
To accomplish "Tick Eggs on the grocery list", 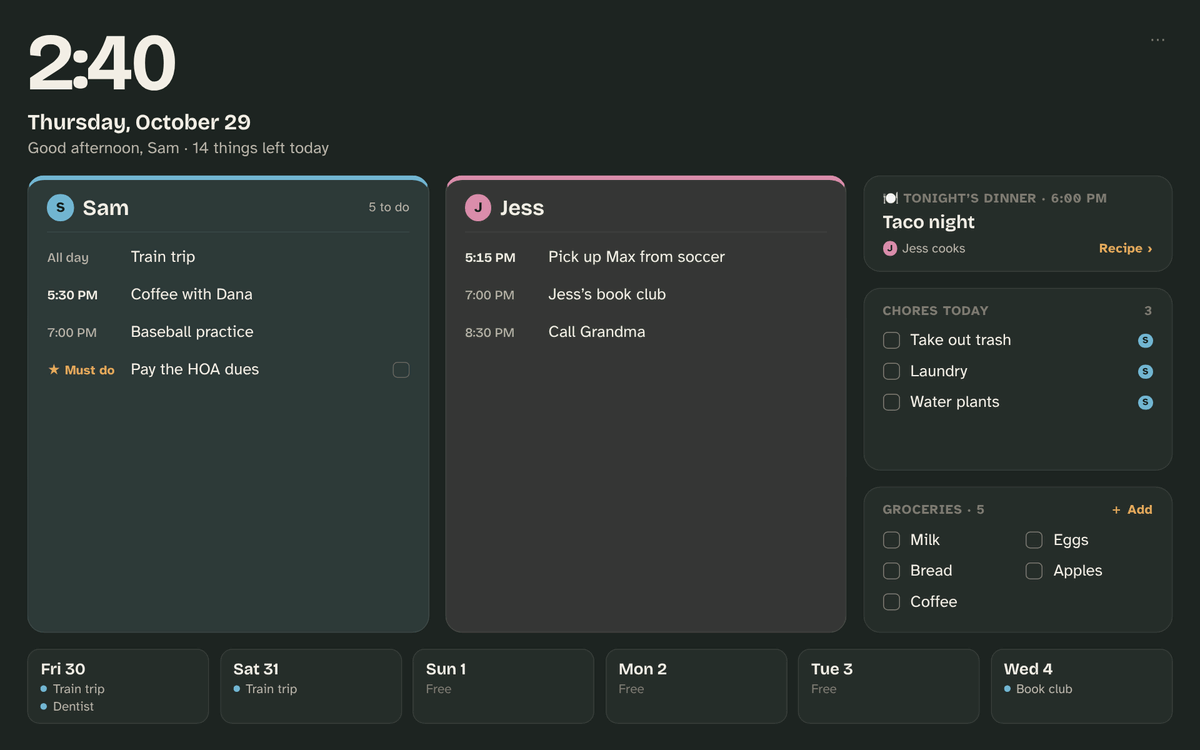I will click(1034, 540).
